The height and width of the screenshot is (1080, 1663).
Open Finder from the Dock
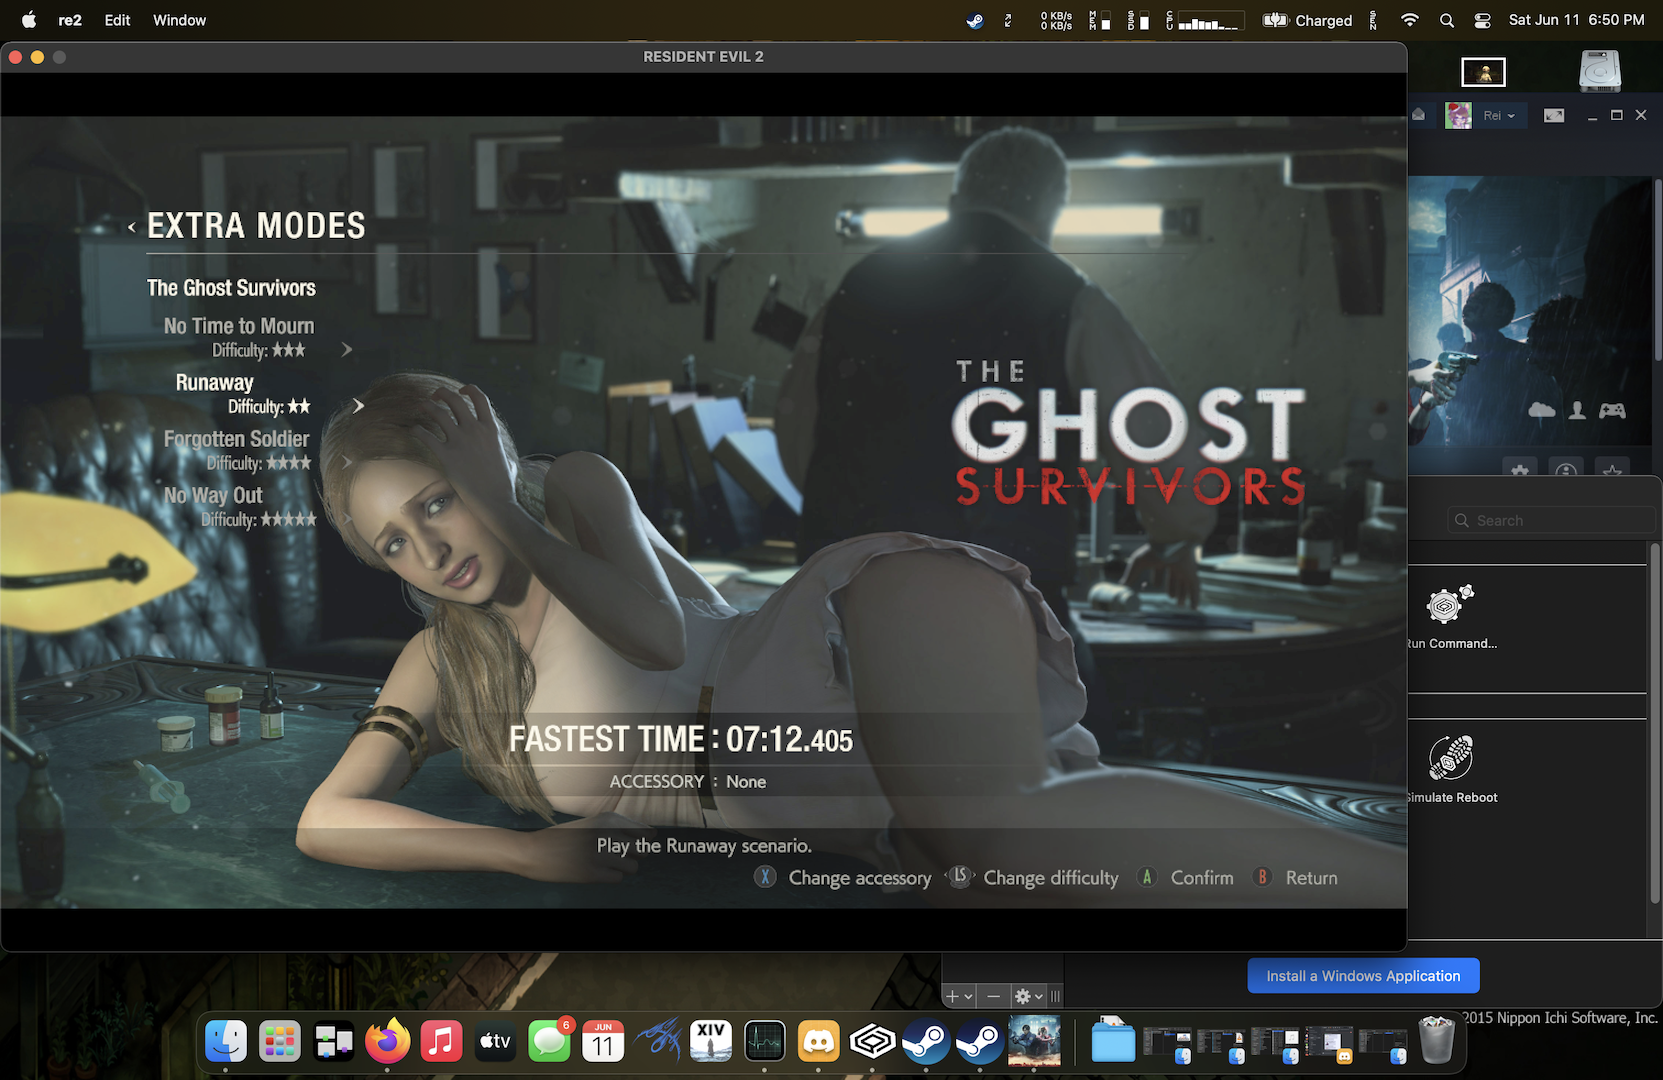pyautogui.click(x=226, y=1042)
